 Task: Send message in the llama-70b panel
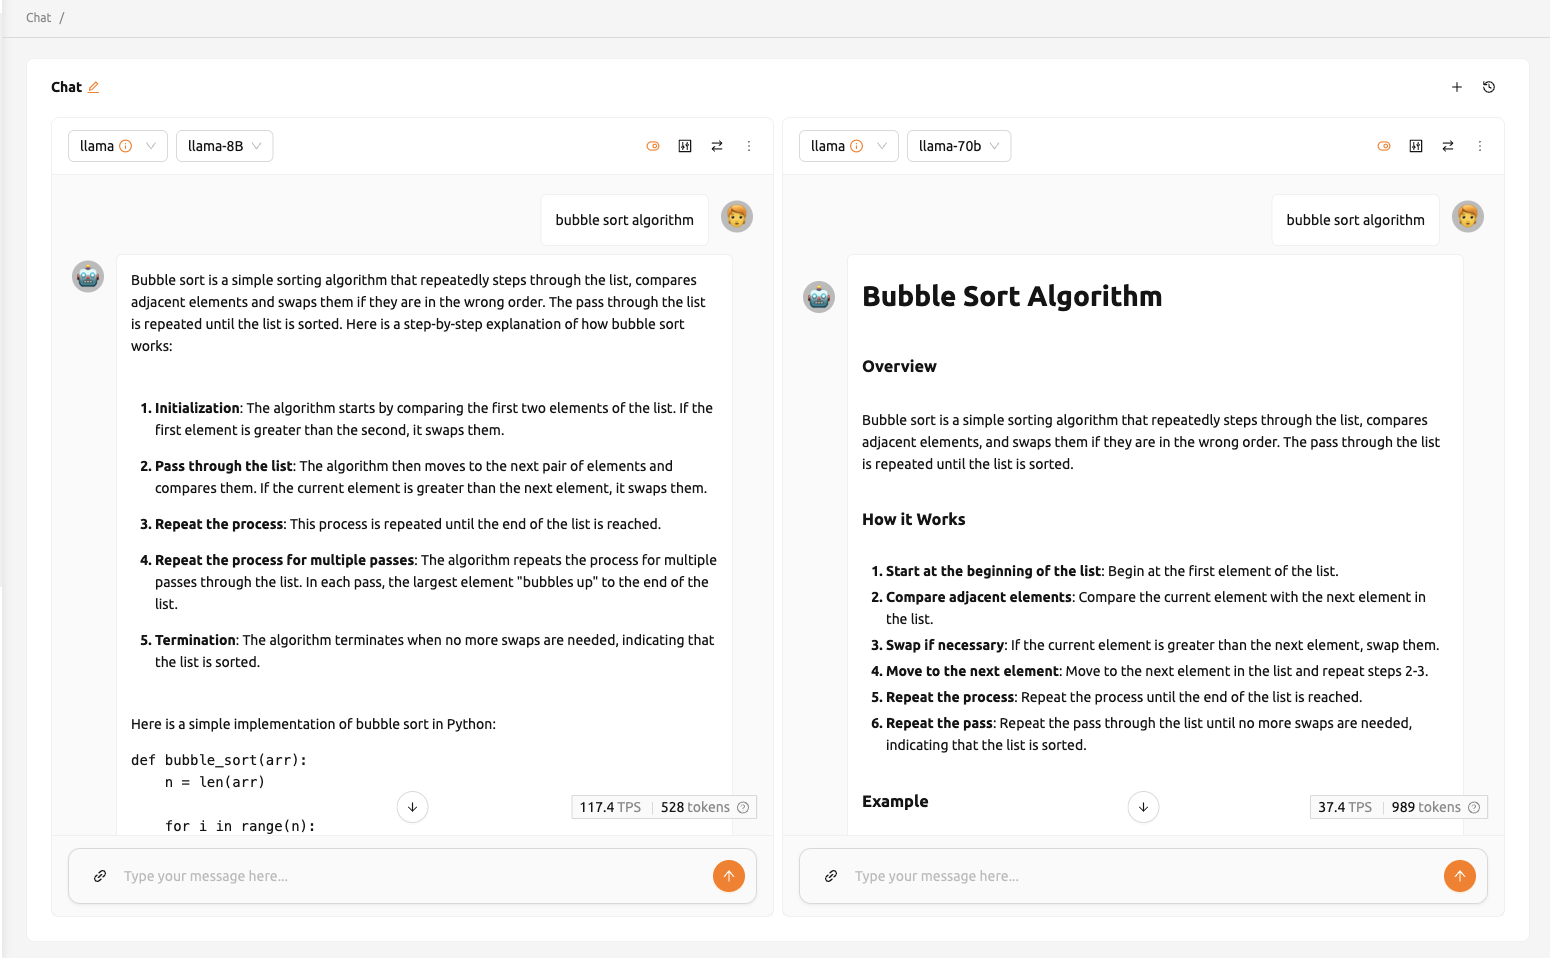coord(1460,876)
